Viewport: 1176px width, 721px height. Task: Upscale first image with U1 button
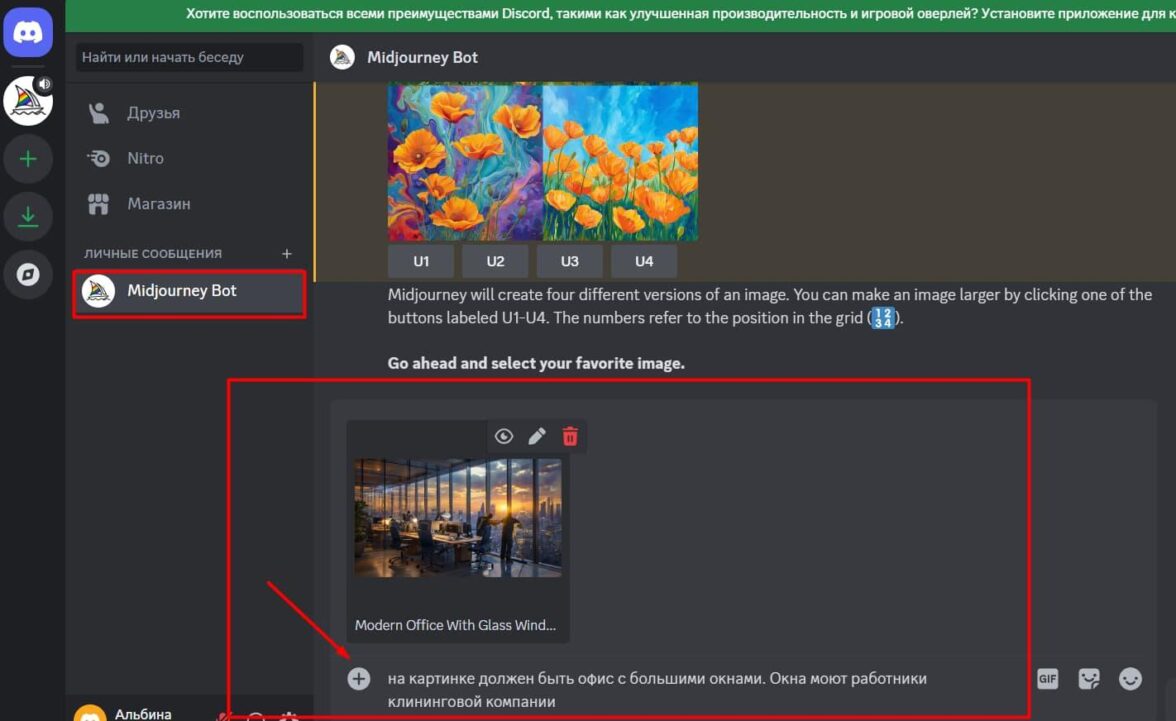point(421,261)
